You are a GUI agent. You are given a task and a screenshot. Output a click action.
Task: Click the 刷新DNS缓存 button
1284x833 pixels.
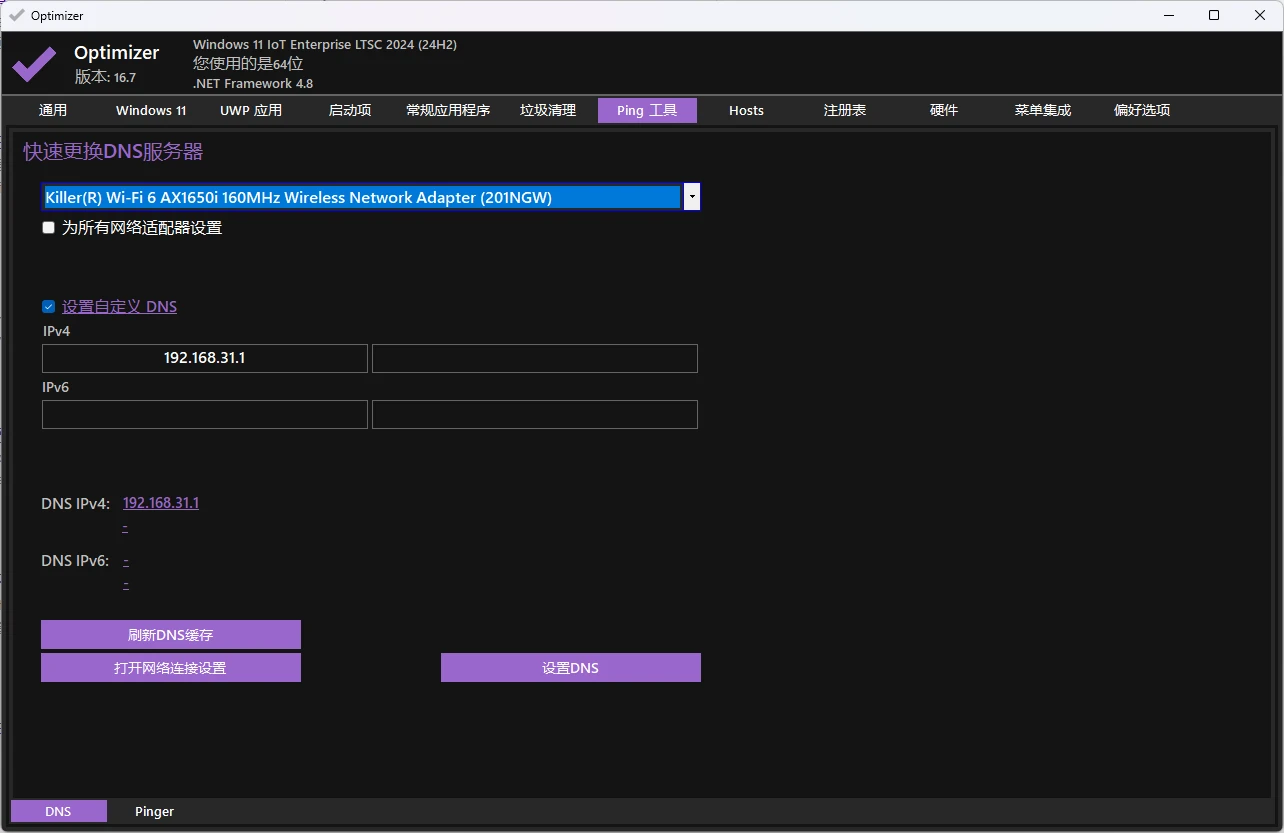click(x=171, y=634)
